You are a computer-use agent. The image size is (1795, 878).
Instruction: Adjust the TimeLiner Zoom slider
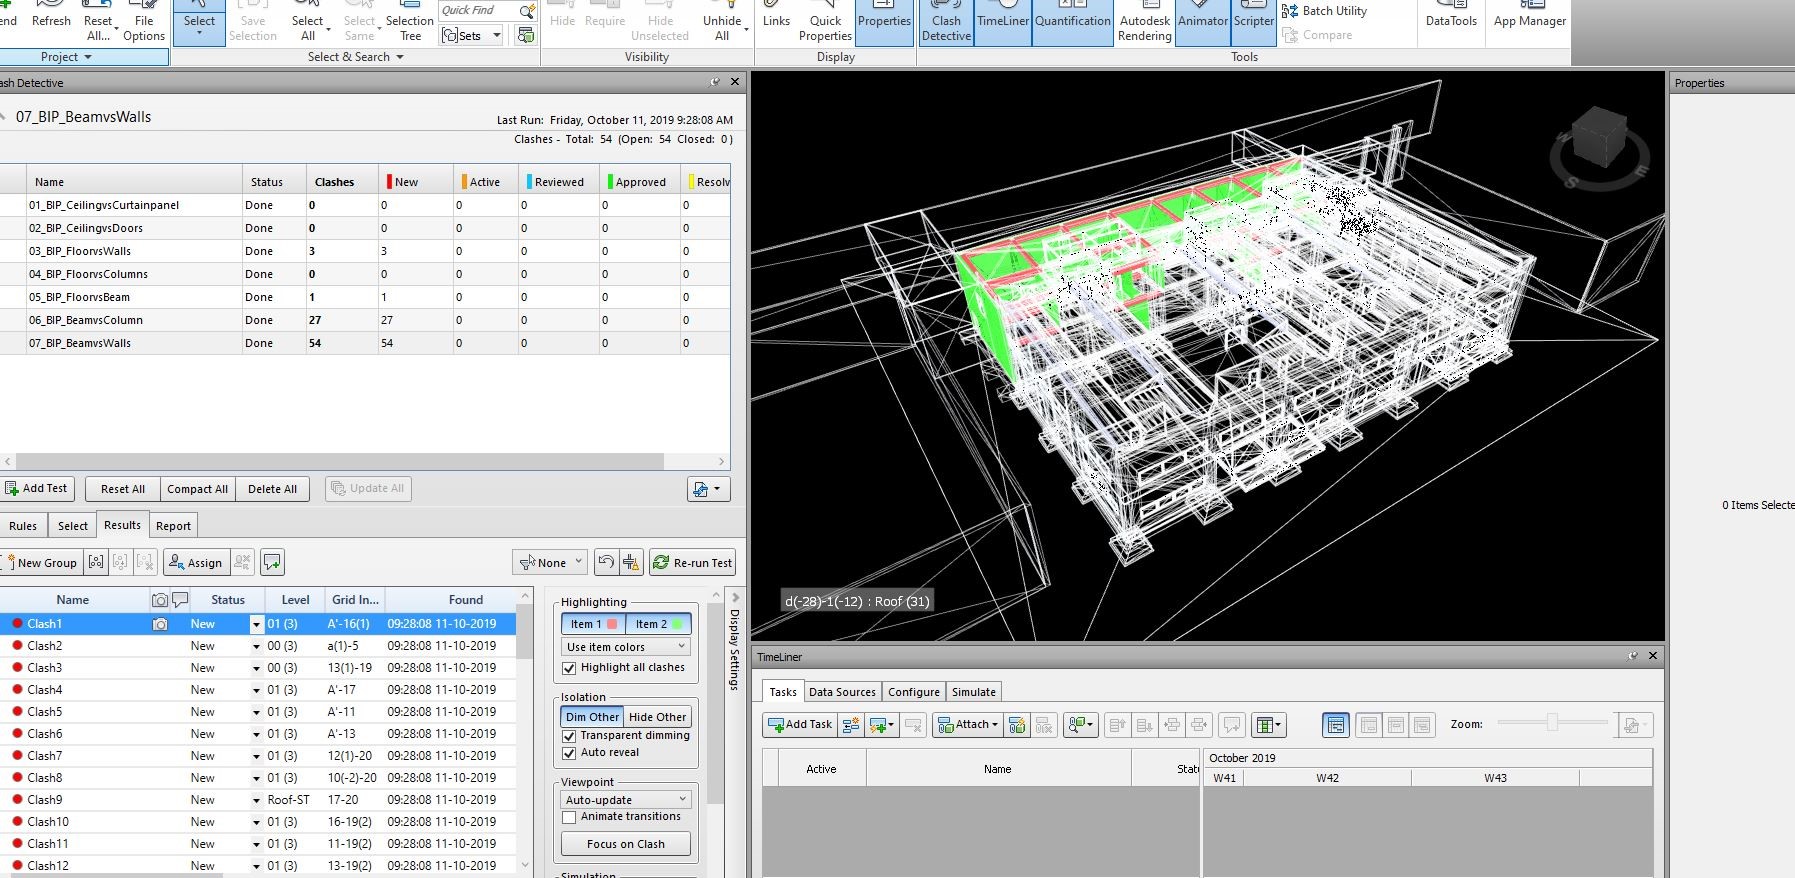click(x=1552, y=723)
